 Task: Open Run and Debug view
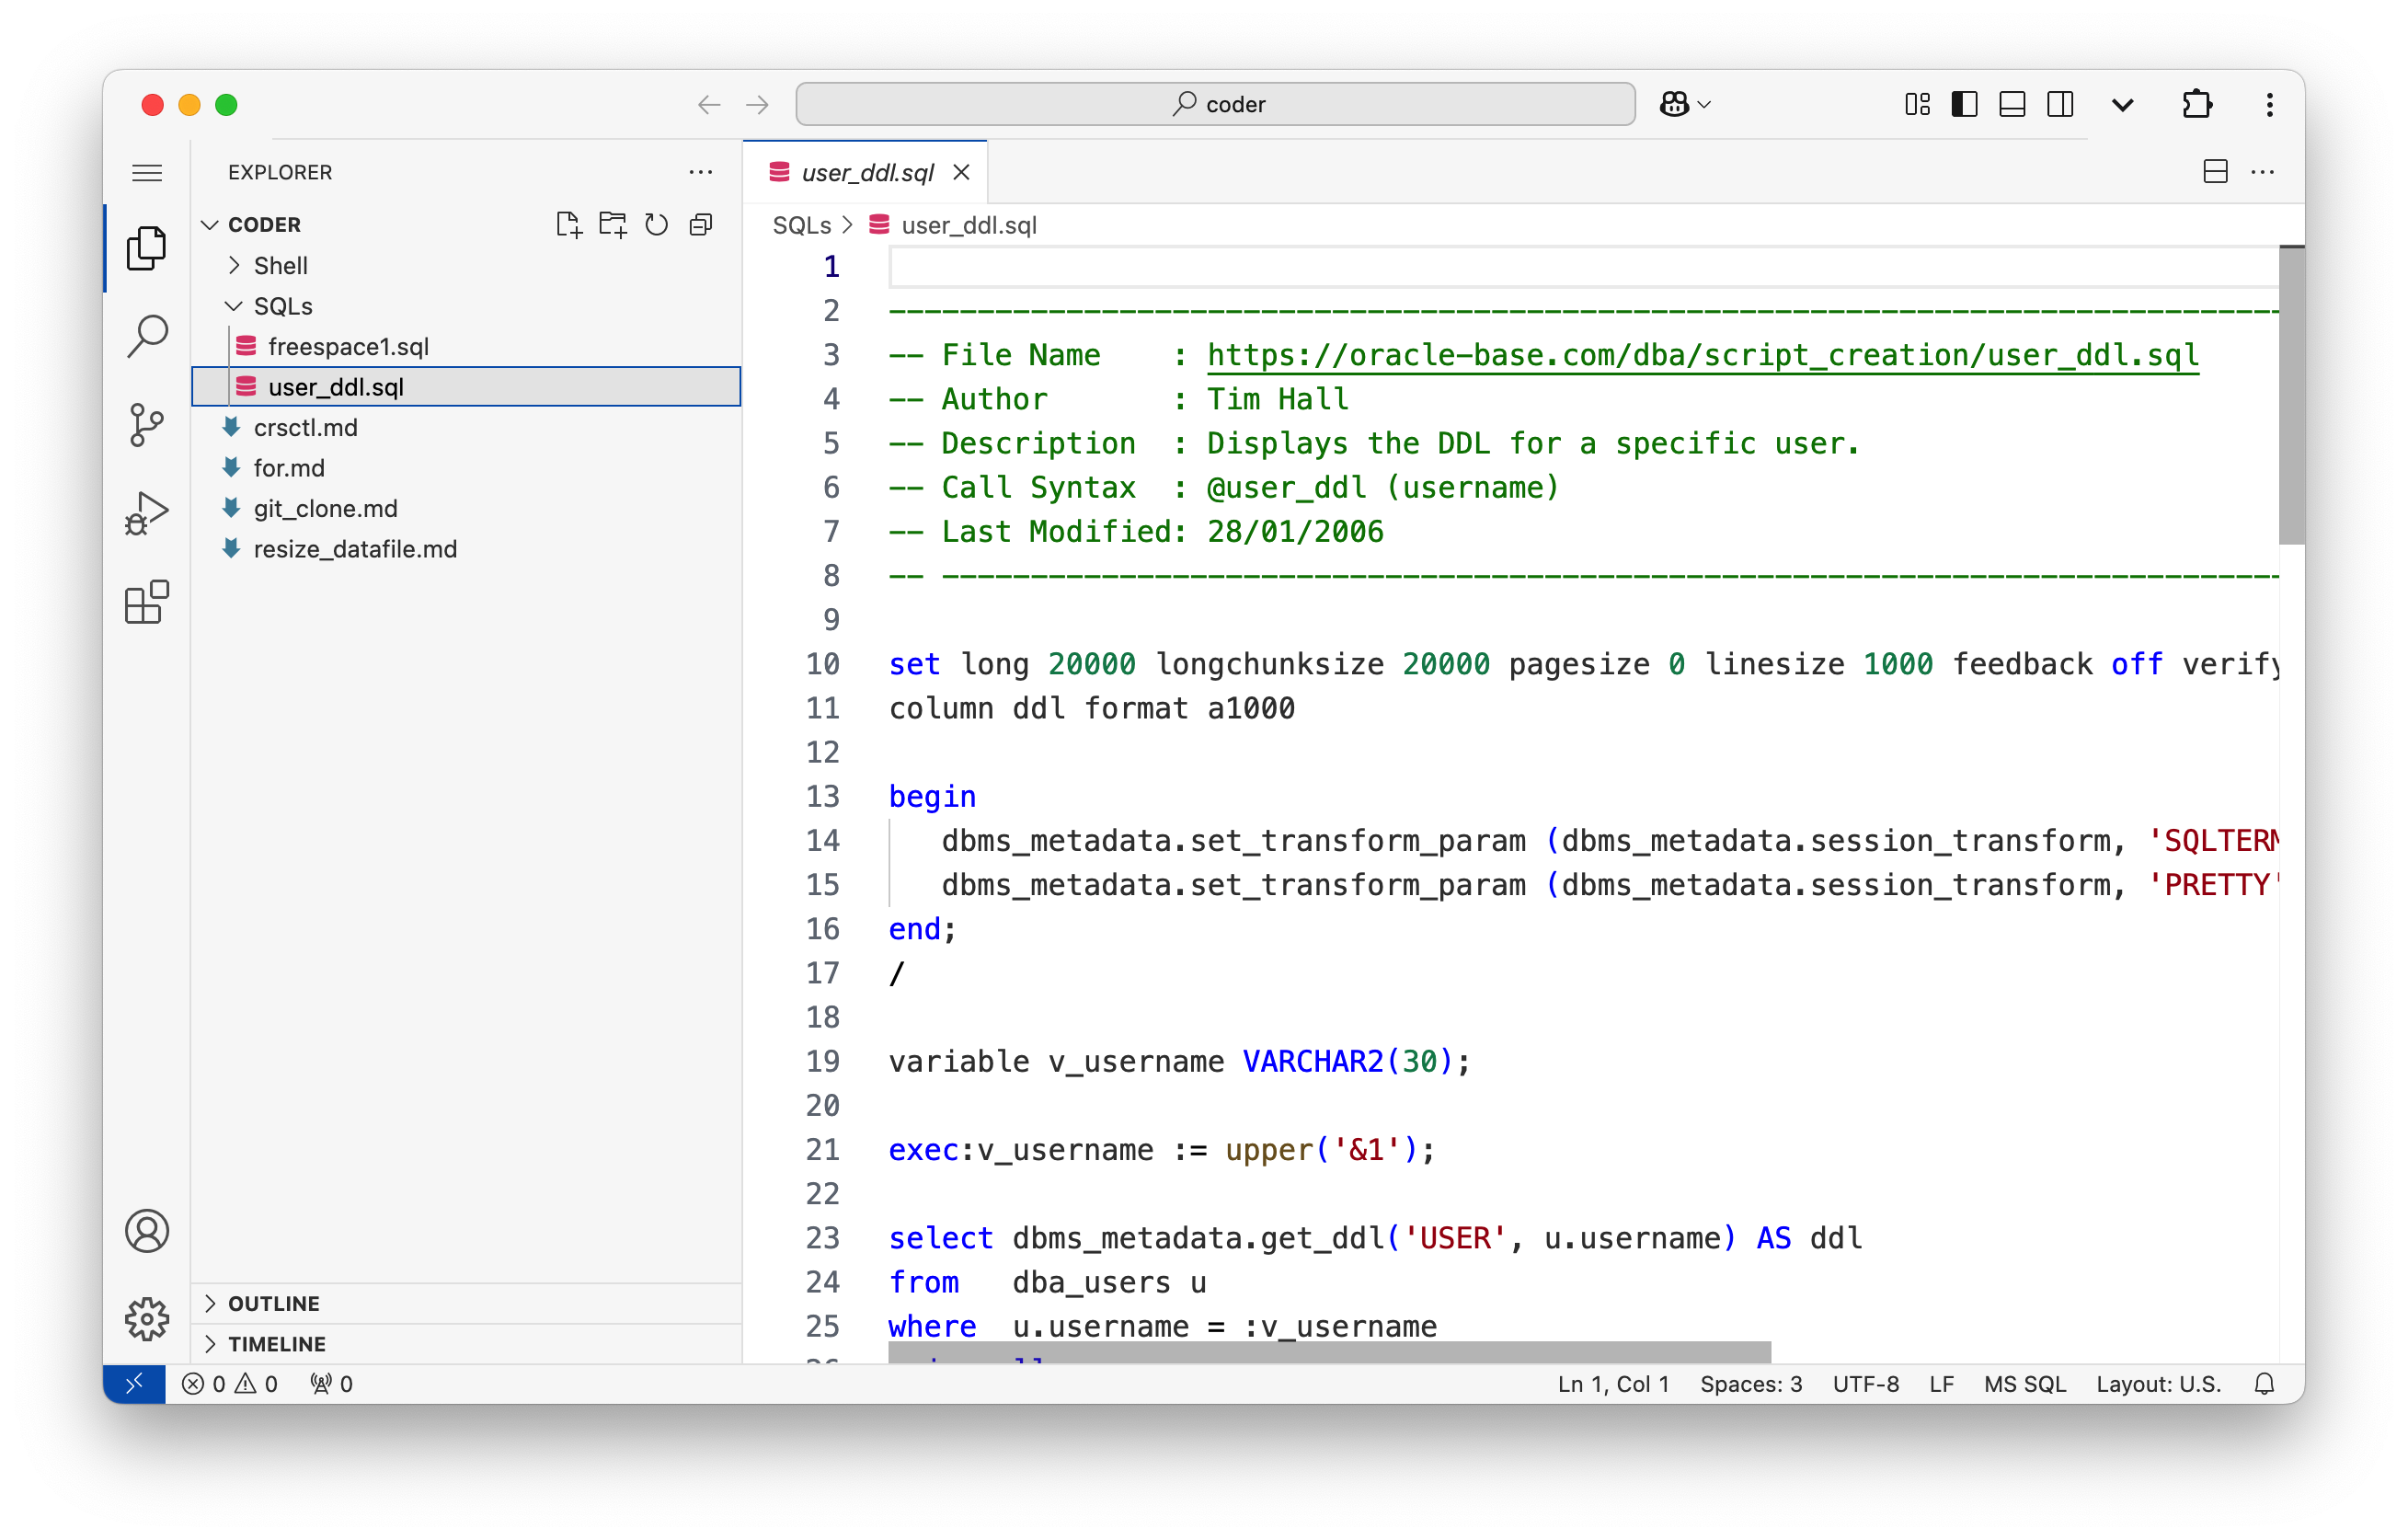tap(147, 514)
